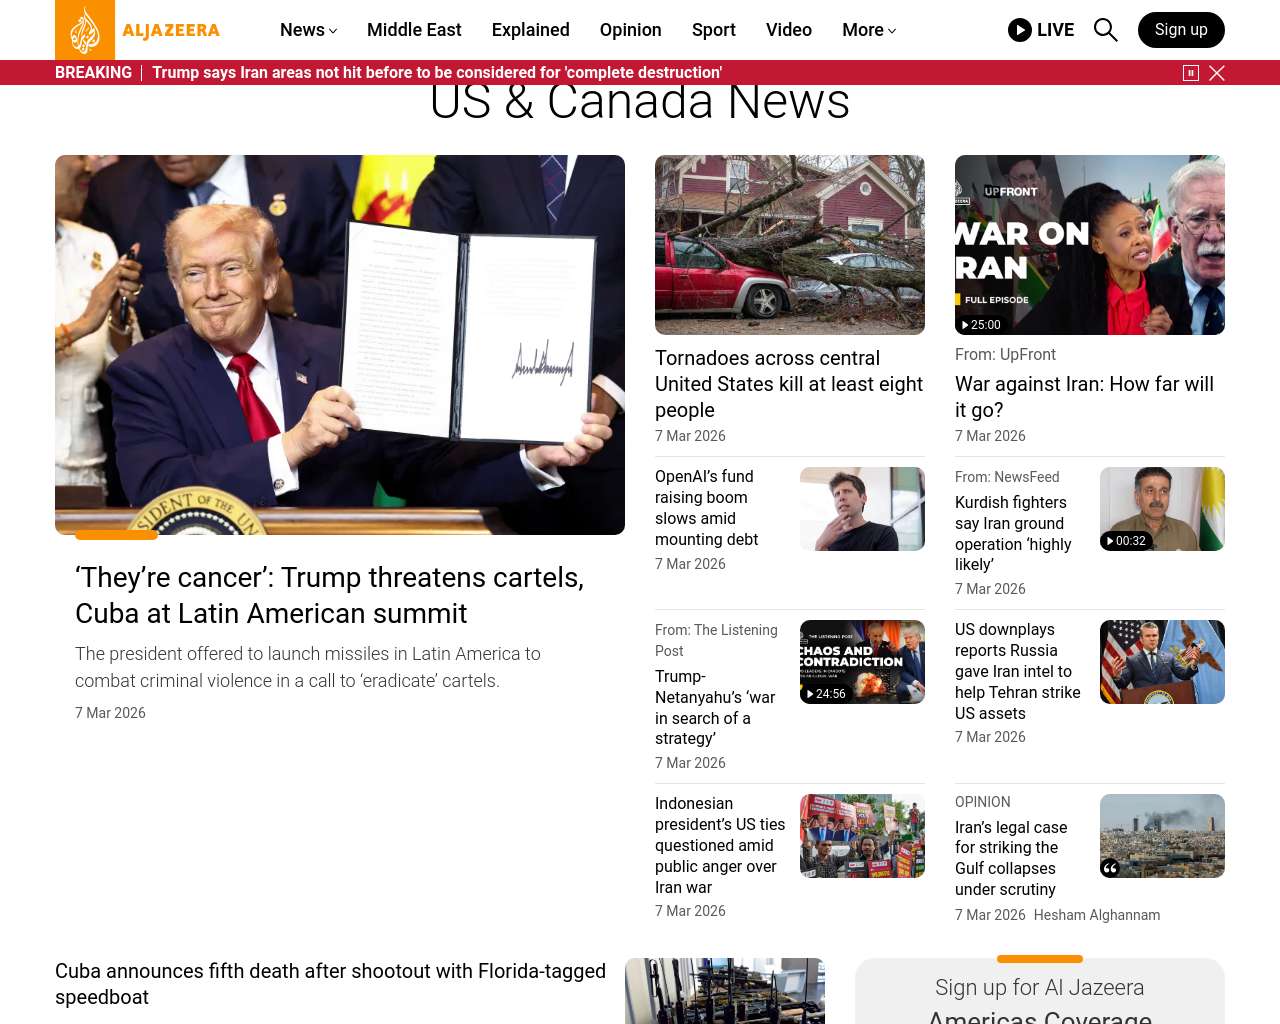Navigate to the Opinion section
Screen dimensions: 1280x1024
[631, 30]
